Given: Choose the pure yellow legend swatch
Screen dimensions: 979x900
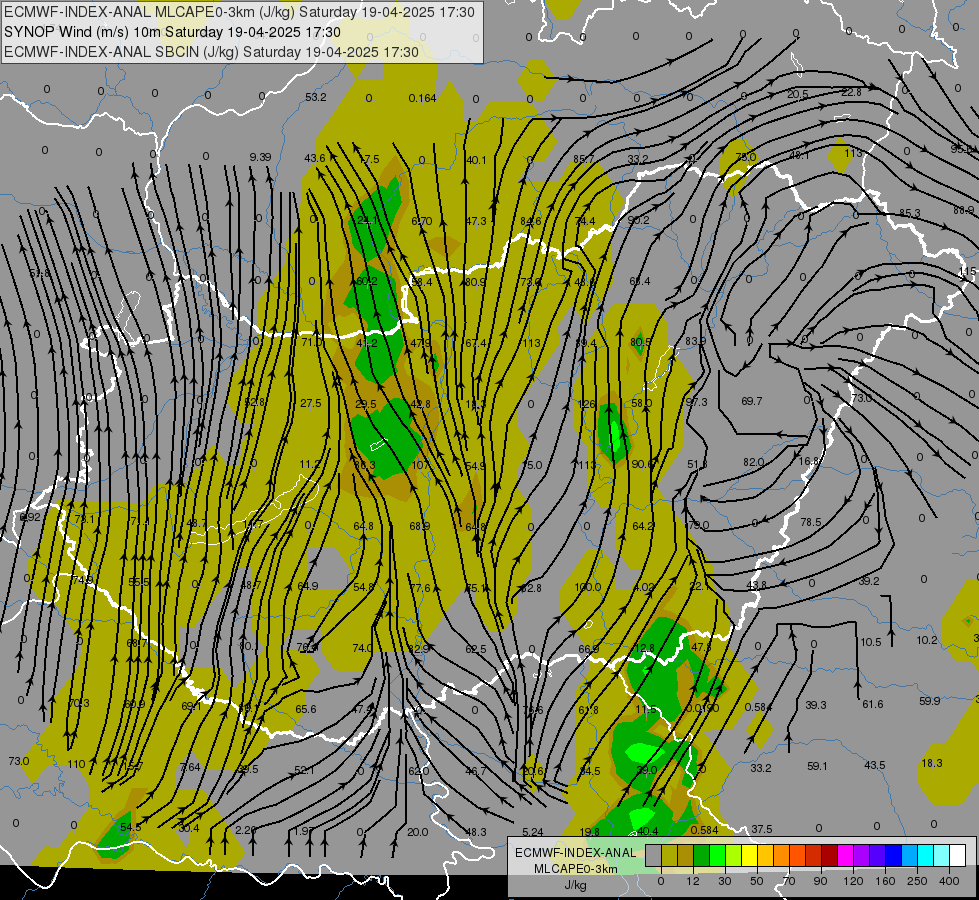Looking at the screenshot, I should 749,856.
